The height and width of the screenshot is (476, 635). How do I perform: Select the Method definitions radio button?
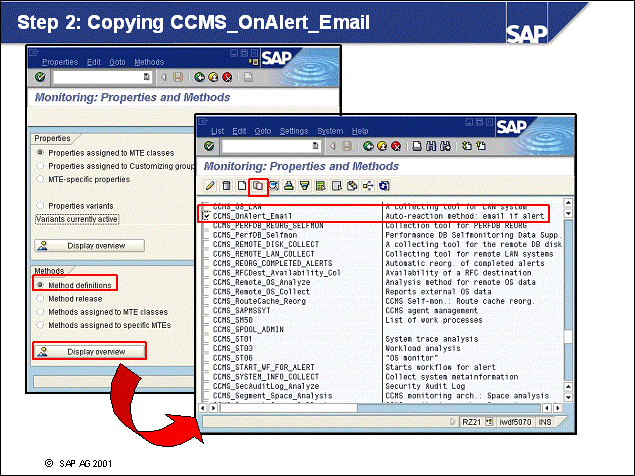pyautogui.click(x=40, y=285)
